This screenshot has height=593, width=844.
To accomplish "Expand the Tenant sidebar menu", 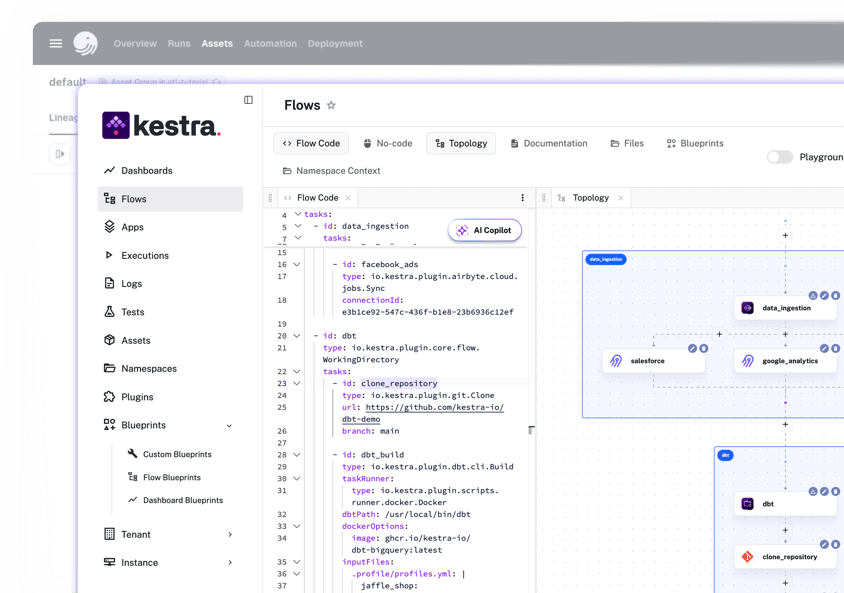I will [x=230, y=535].
